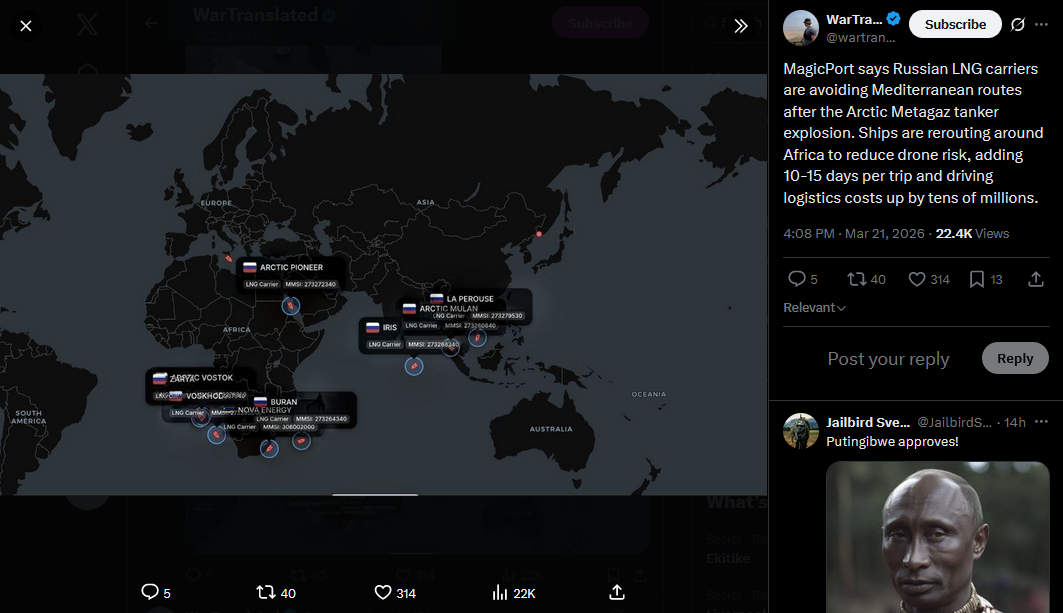The height and width of the screenshot is (613, 1063).
Task: Click the 4:08 PM · Mar 21, 2026 timestamp
Action: (x=854, y=234)
